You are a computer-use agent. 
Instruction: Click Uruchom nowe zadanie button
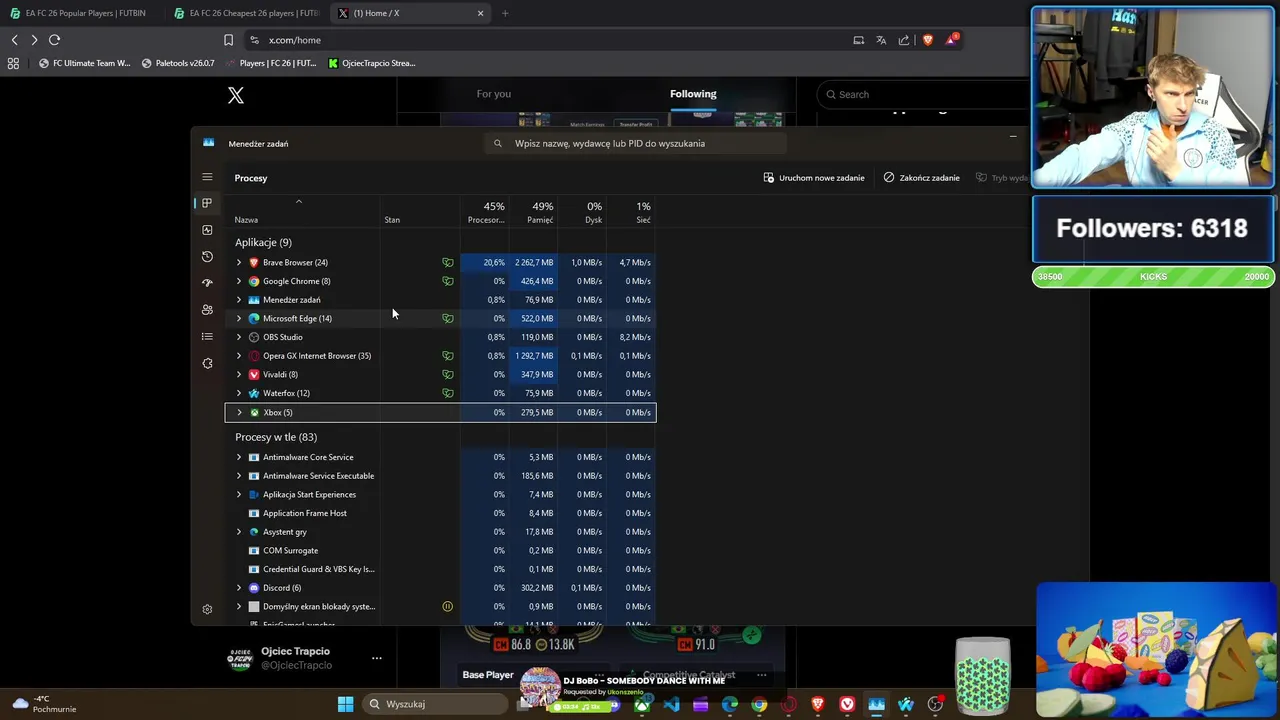coord(813,178)
